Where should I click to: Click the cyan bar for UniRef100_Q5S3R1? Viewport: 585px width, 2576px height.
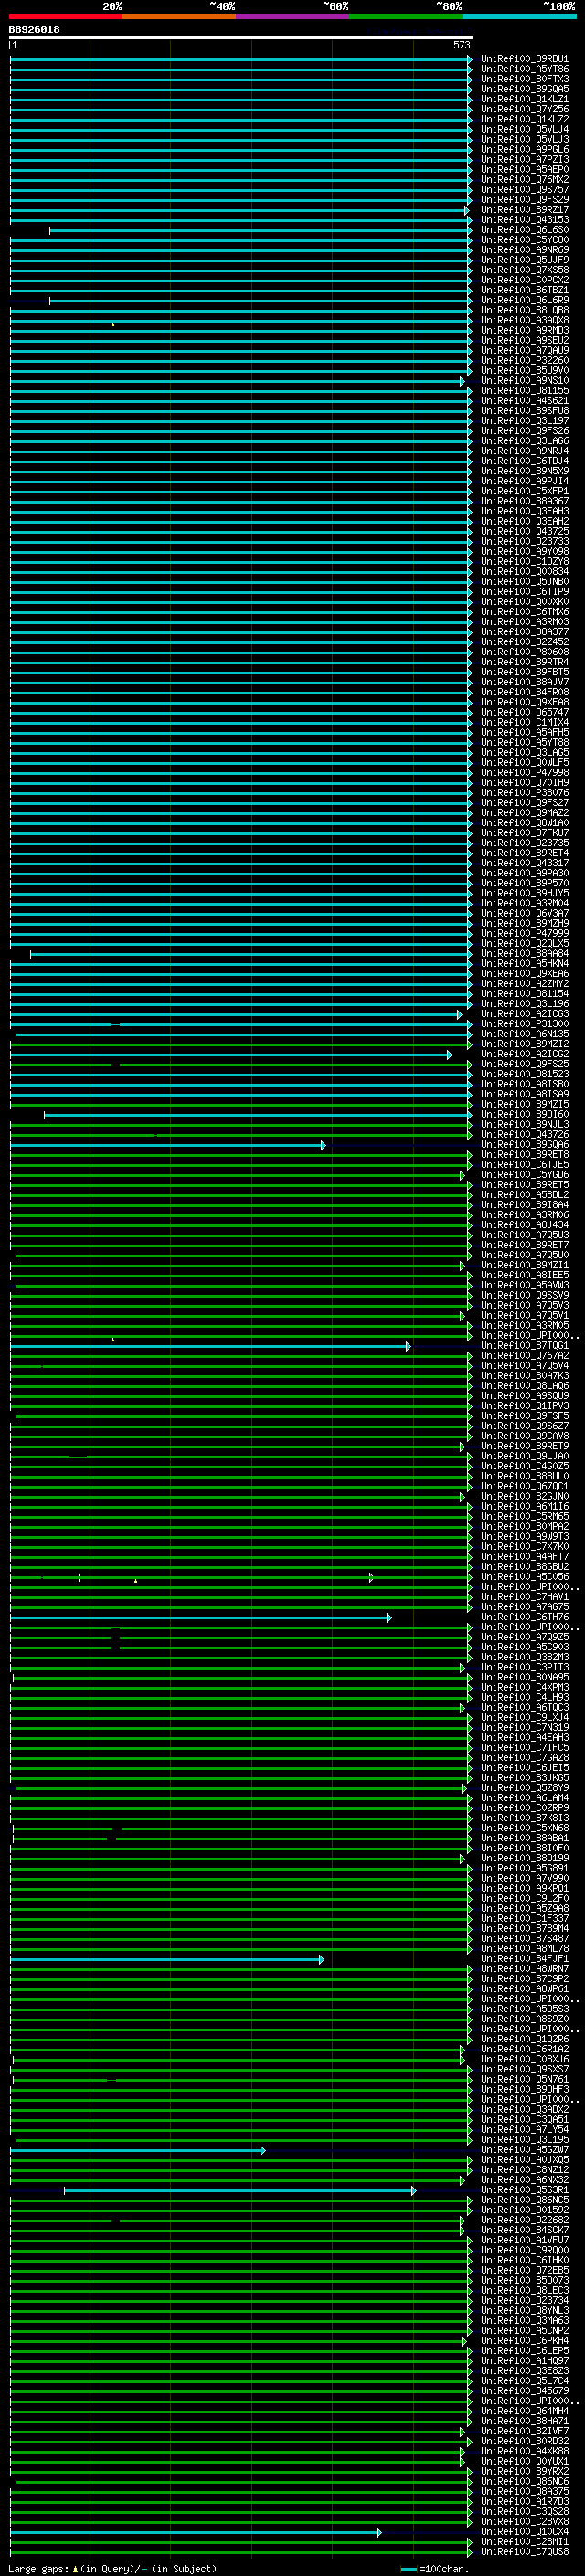(x=240, y=2191)
